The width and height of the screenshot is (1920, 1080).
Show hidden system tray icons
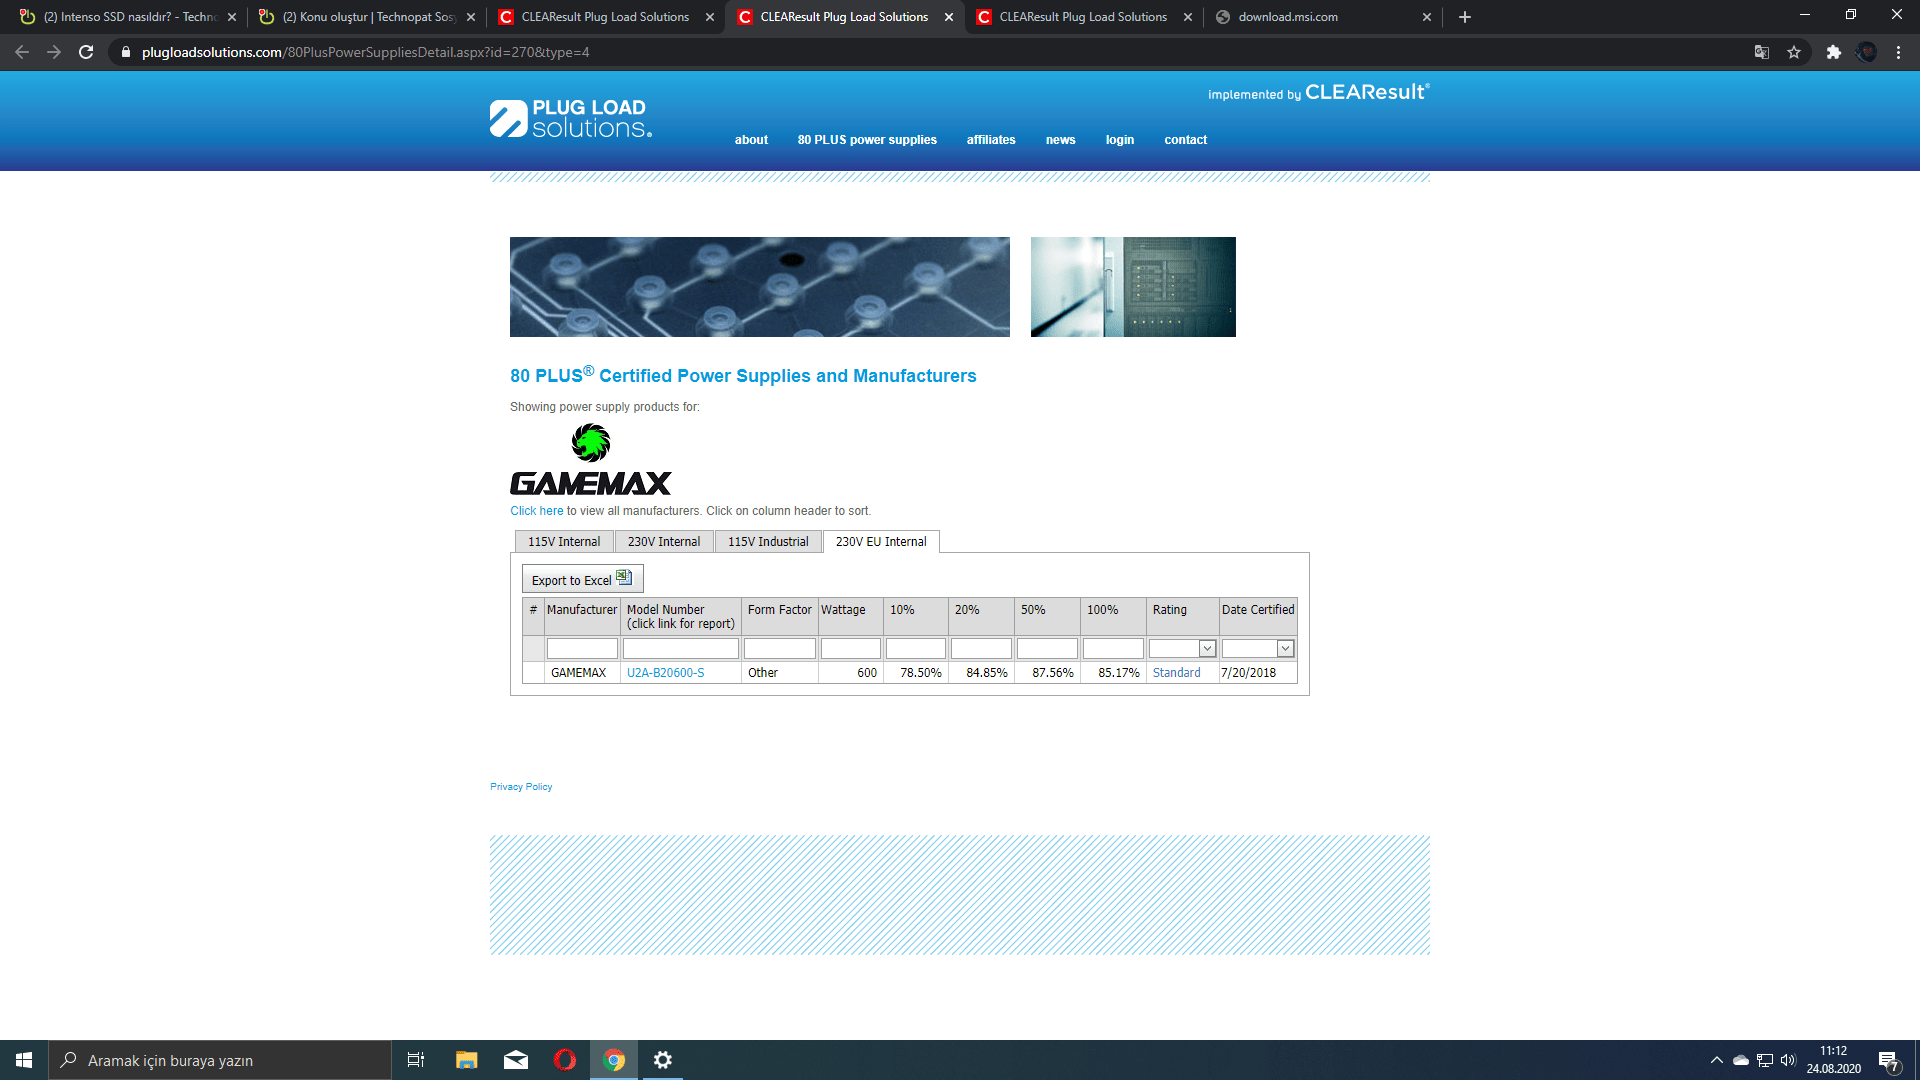(1717, 1060)
